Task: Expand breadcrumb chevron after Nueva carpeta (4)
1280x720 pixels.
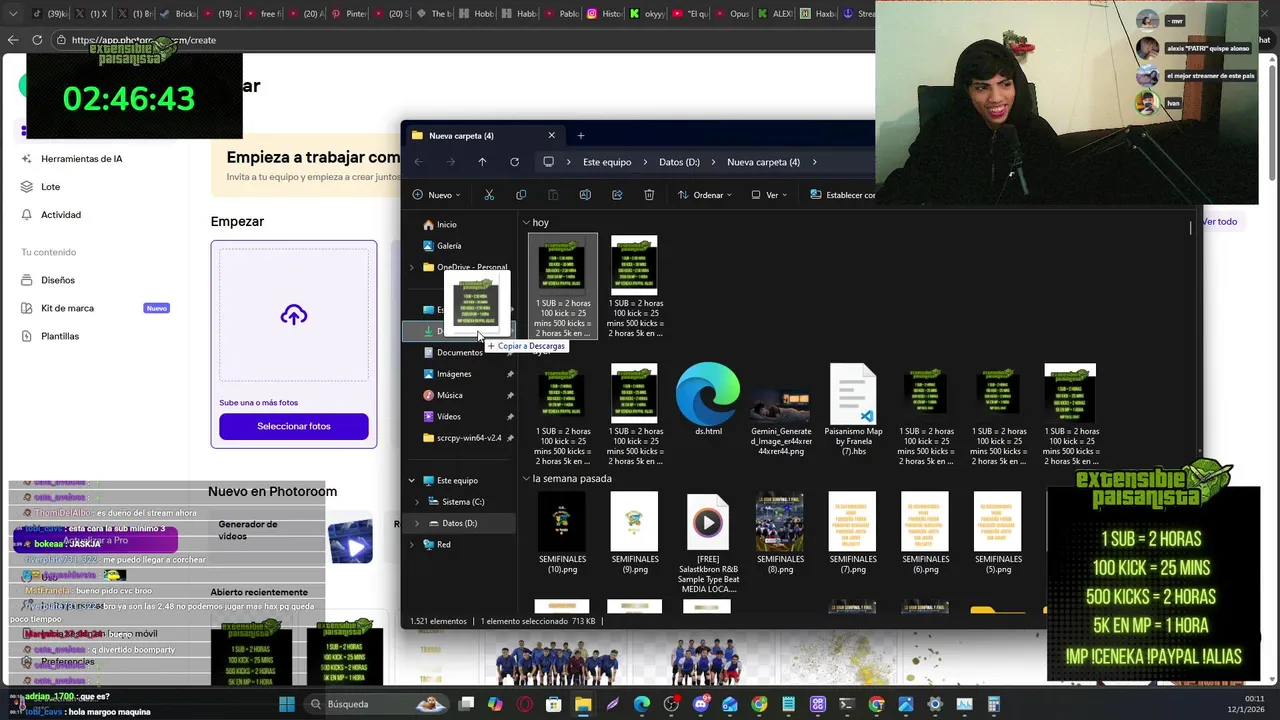Action: tap(814, 162)
